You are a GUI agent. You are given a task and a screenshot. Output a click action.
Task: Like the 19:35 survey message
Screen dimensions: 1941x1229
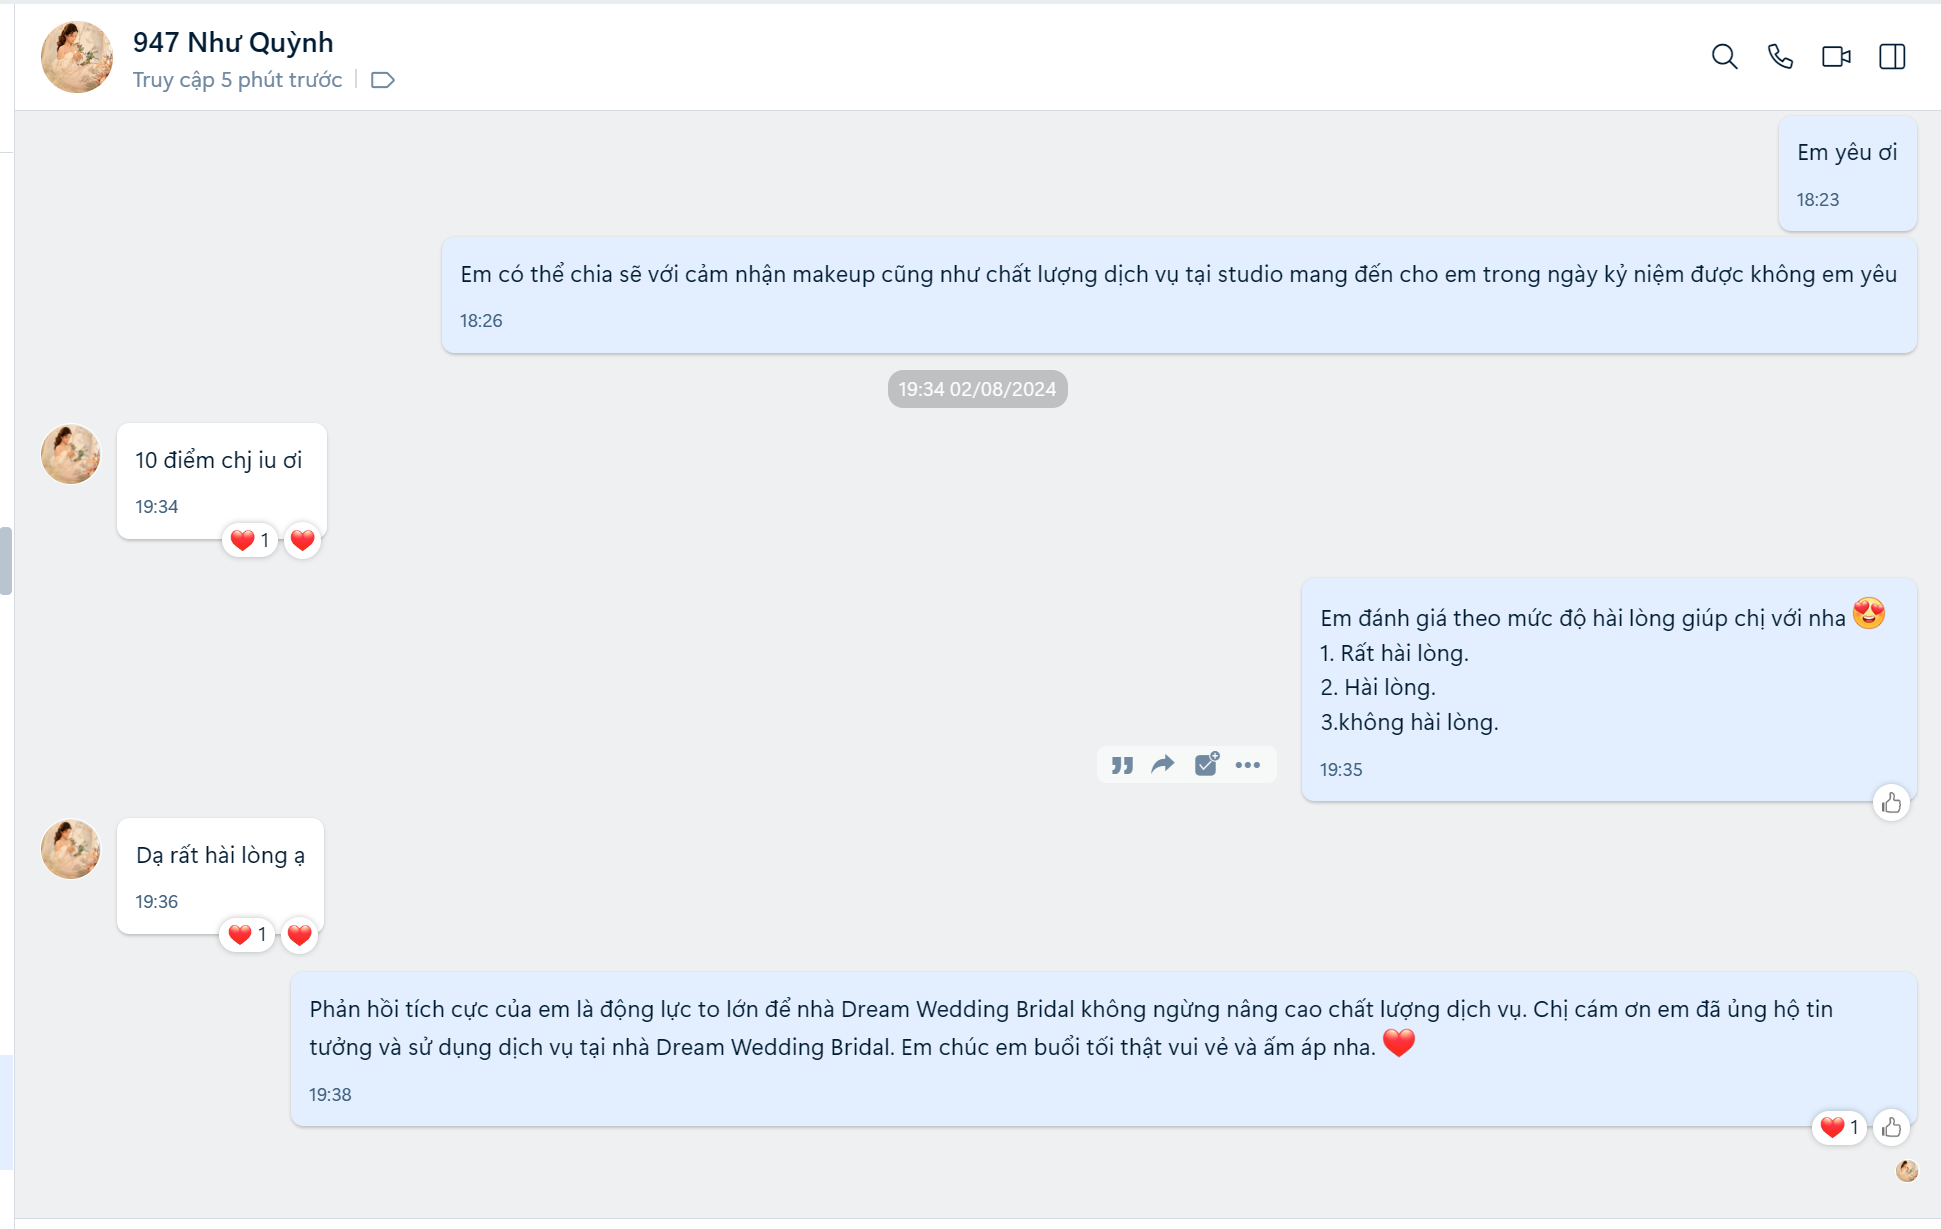[x=1891, y=803]
